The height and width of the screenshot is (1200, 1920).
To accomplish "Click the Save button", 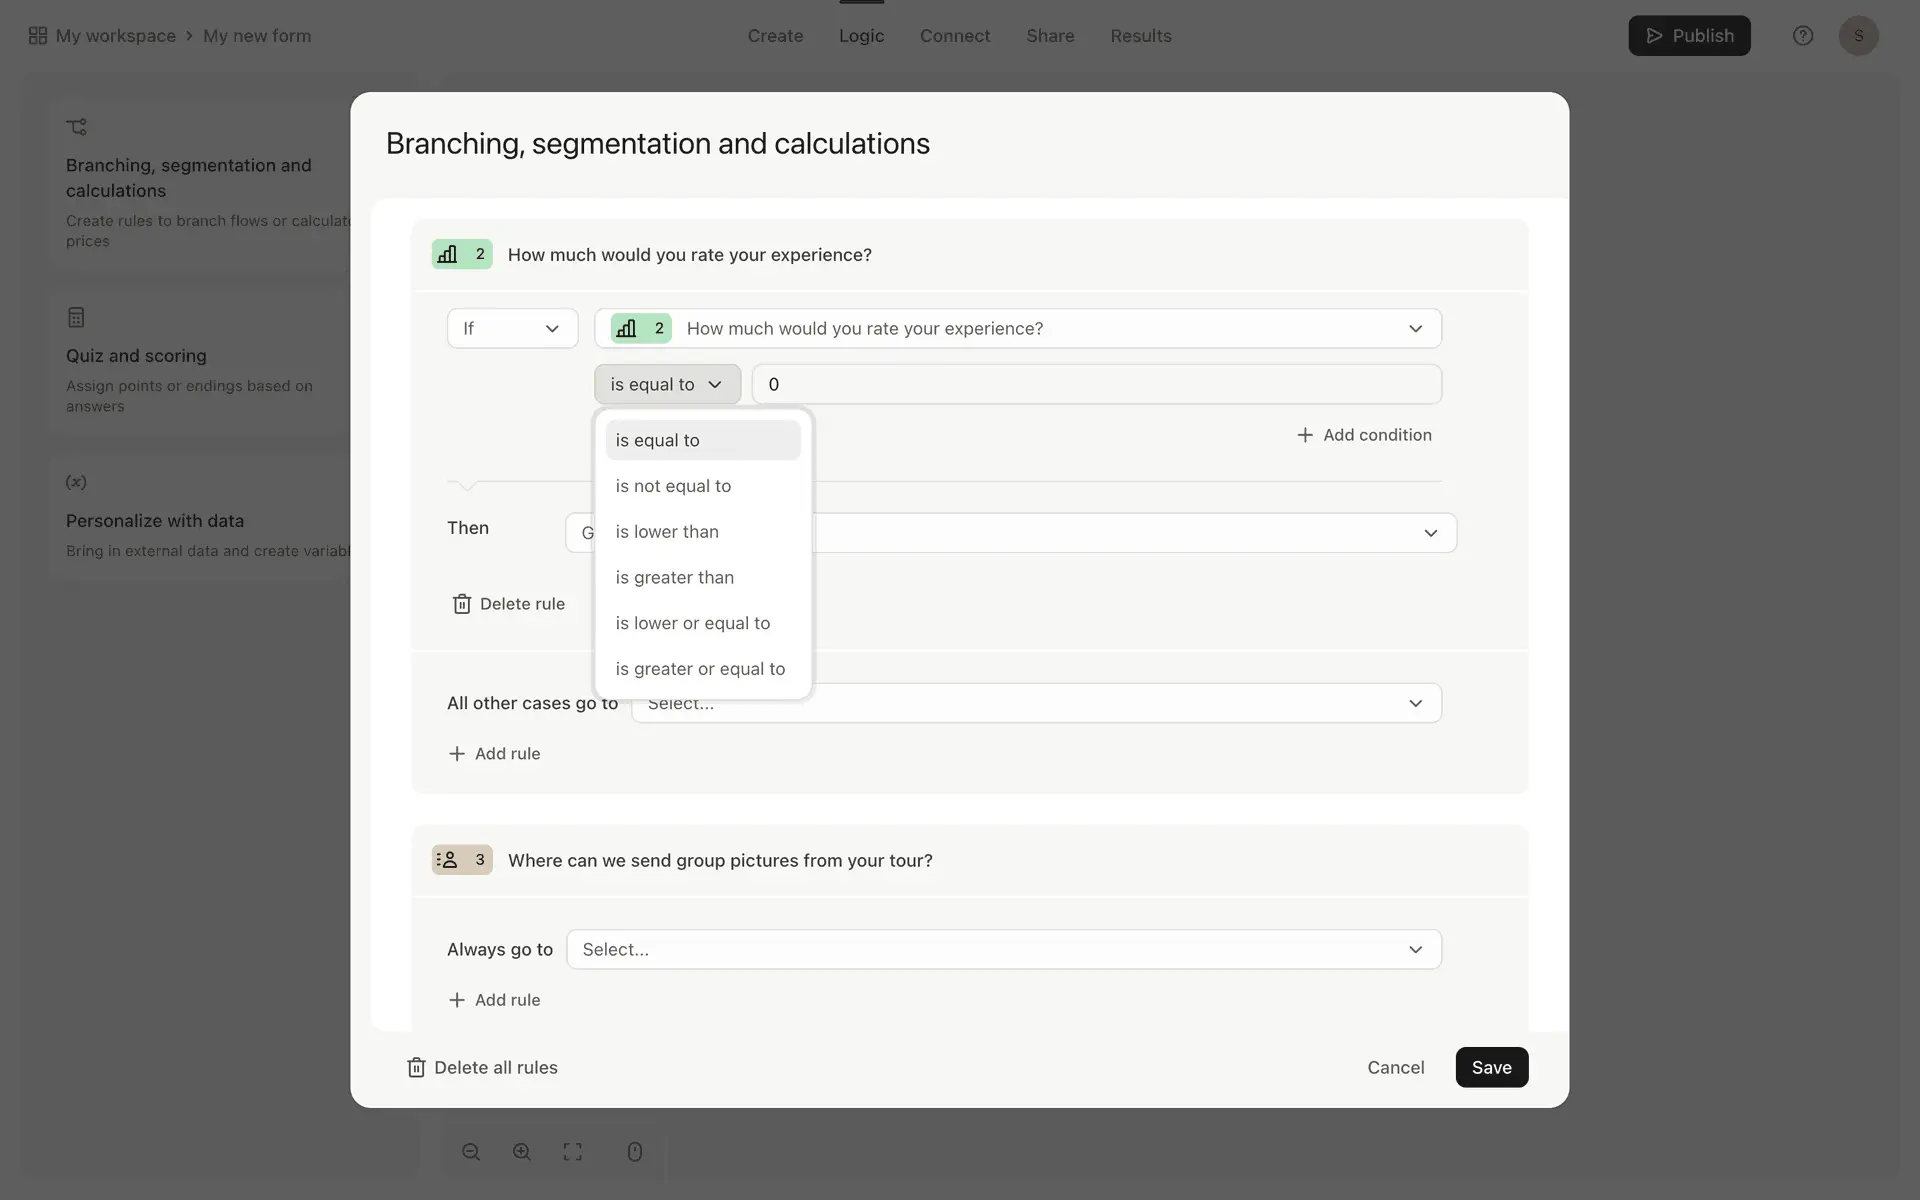I will (1491, 1067).
